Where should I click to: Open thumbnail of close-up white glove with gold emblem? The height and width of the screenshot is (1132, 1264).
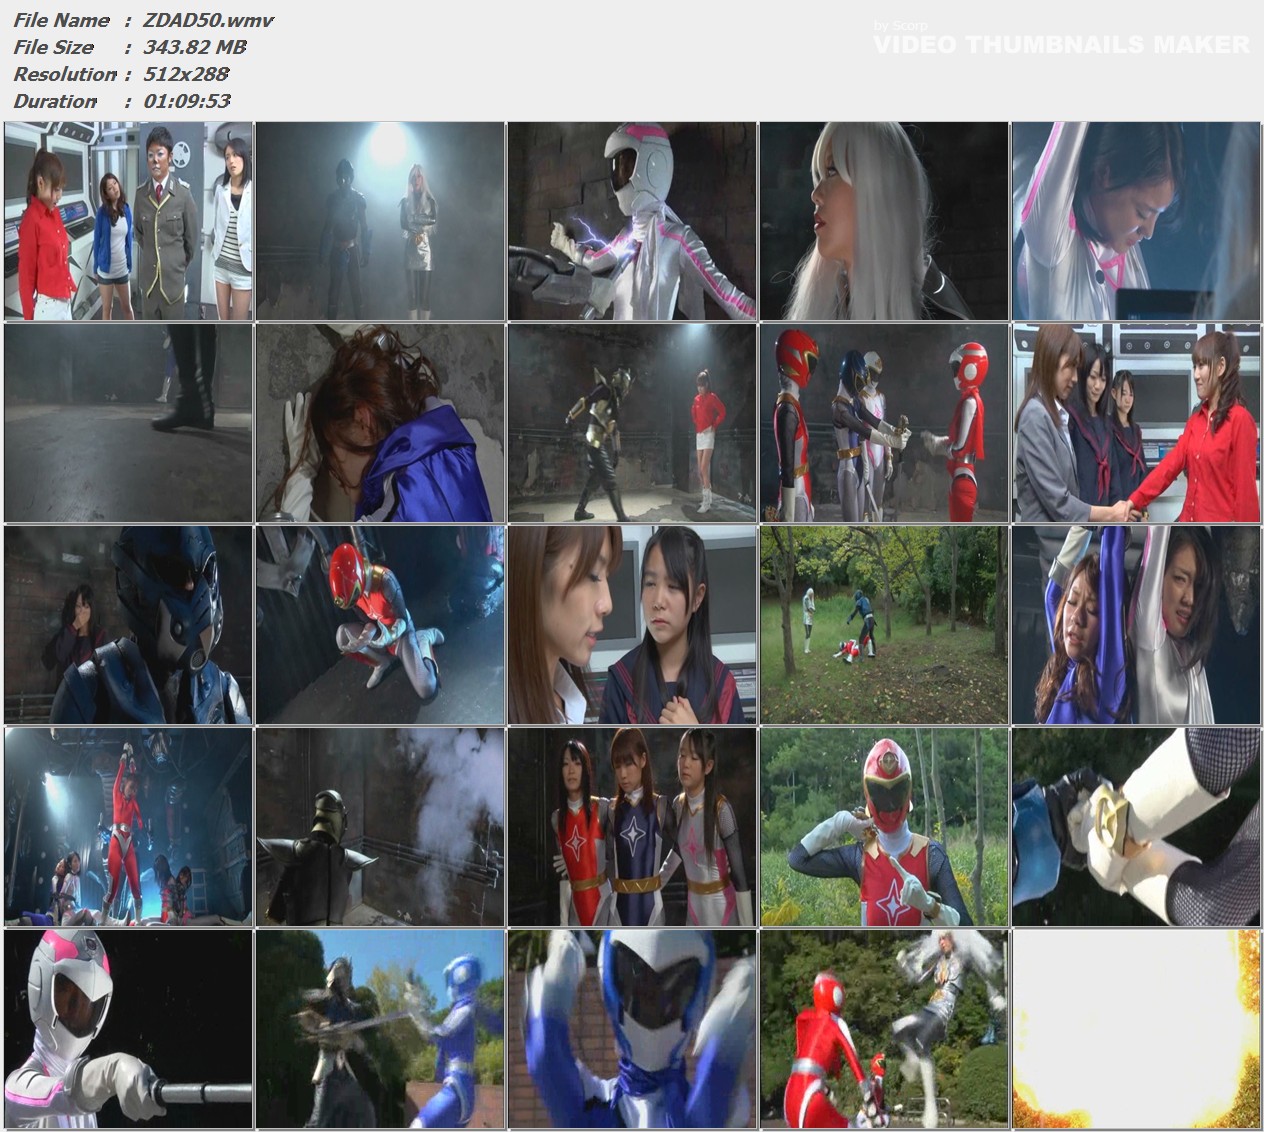pos(1137,827)
